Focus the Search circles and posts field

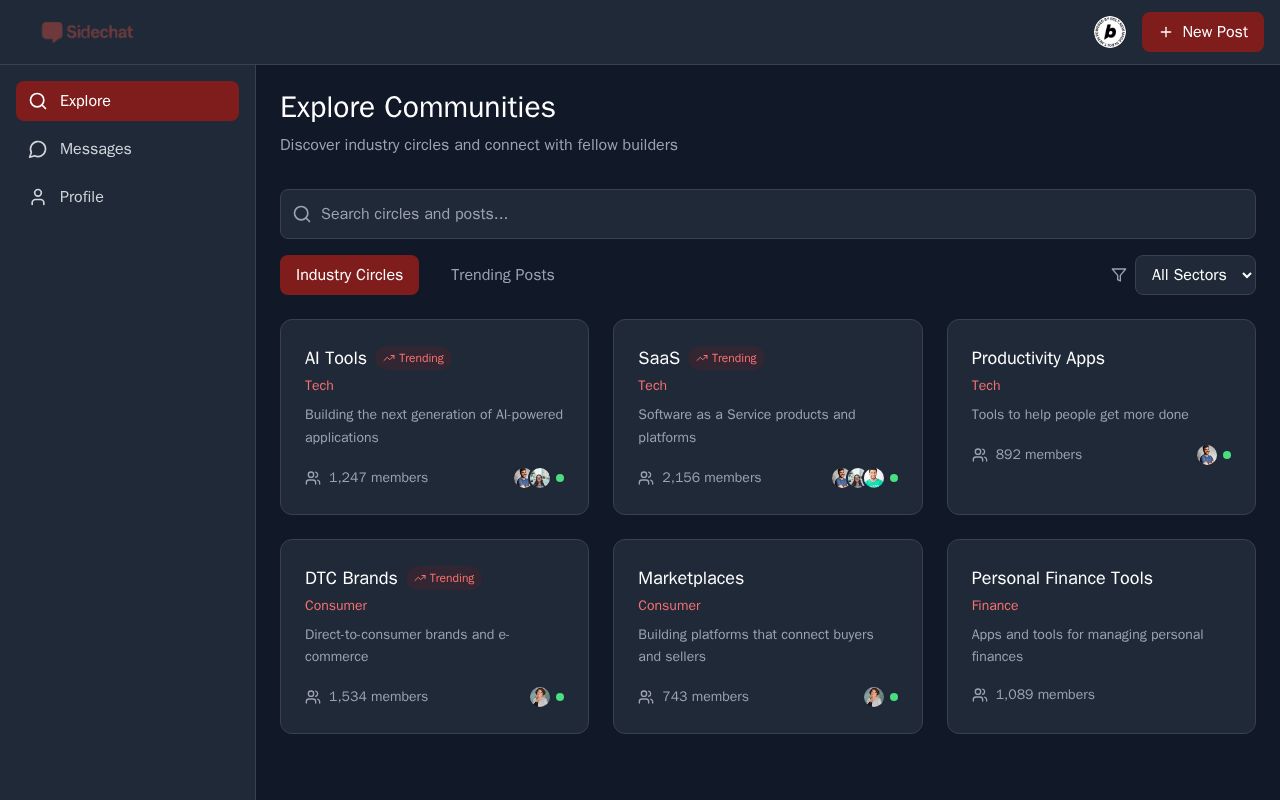768,214
